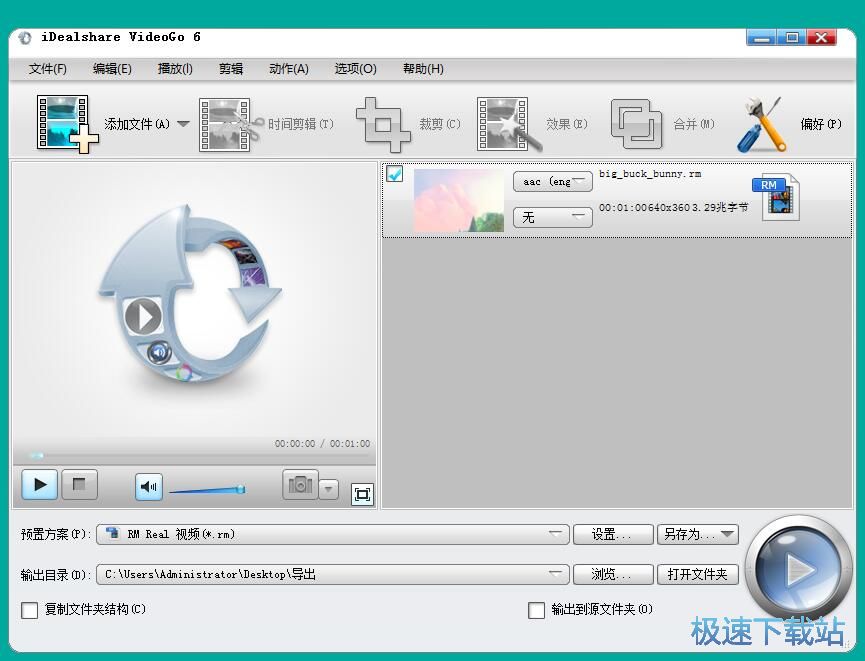Toggle full screen preview icon
865x661 pixels.
click(x=362, y=494)
